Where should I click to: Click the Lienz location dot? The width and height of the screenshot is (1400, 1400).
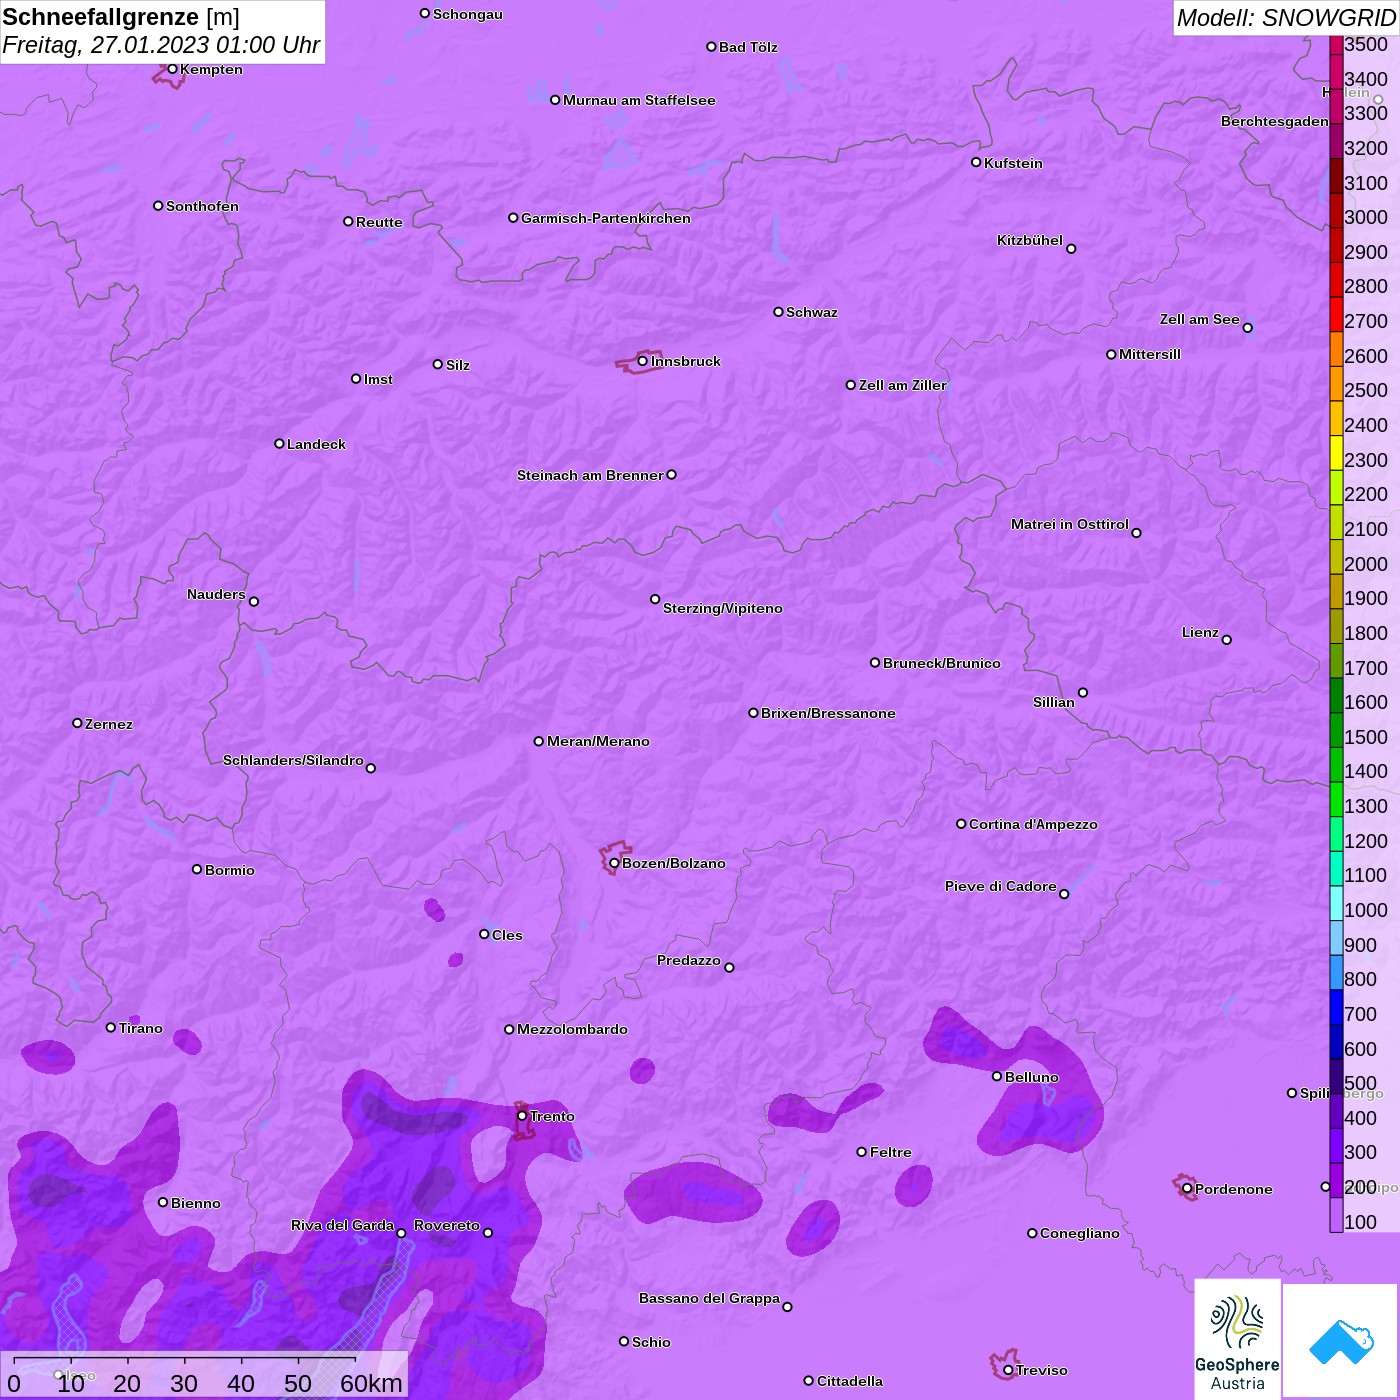pos(1227,640)
